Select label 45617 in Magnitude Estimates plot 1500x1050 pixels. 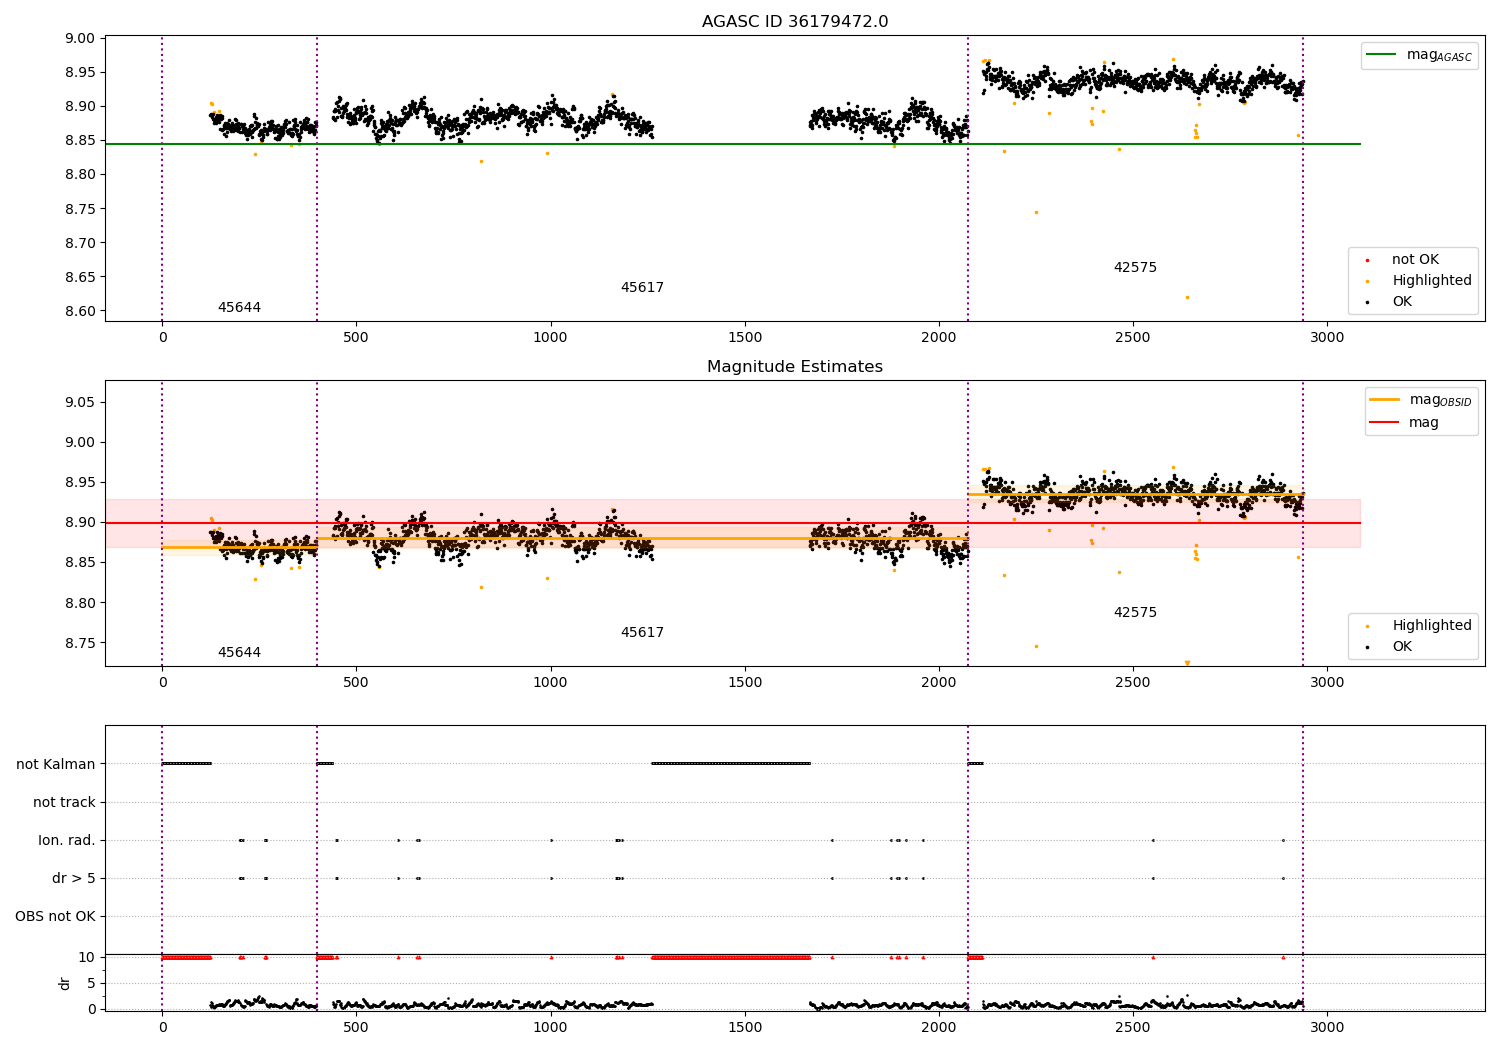(x=642, y=633)
